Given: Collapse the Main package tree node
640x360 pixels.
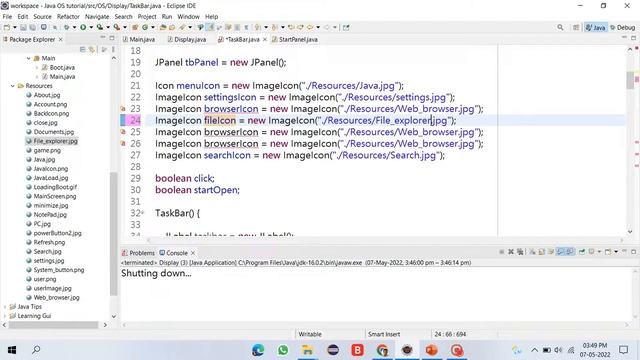Looking at the screenshot, I should point(29,58).
